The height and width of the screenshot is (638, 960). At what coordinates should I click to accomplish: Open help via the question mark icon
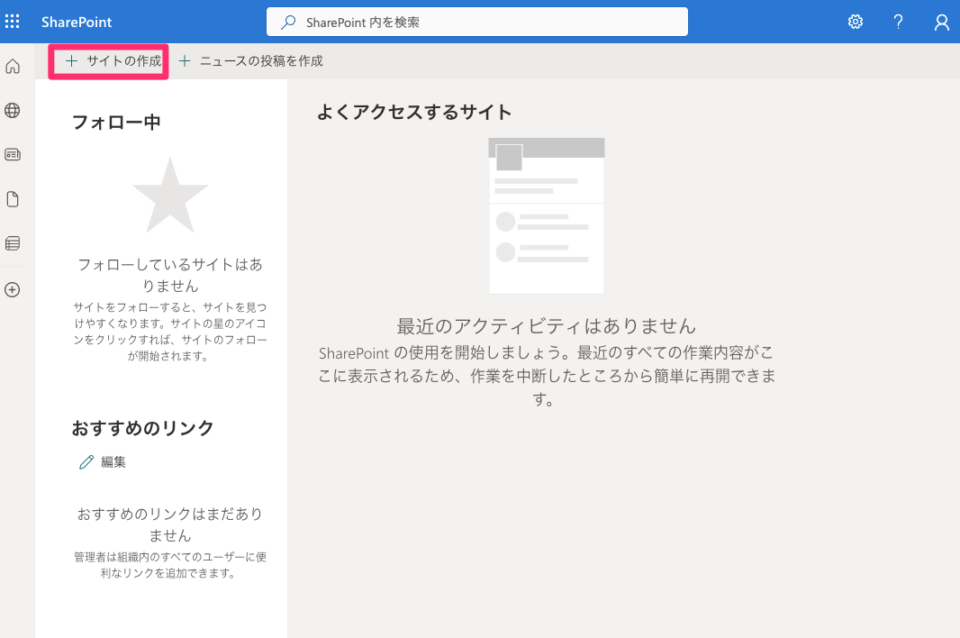897,21
